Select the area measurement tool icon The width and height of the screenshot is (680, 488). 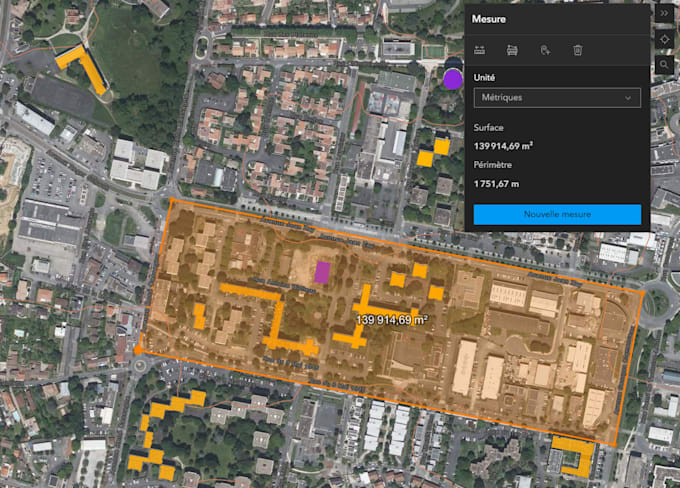click(512, 50)
